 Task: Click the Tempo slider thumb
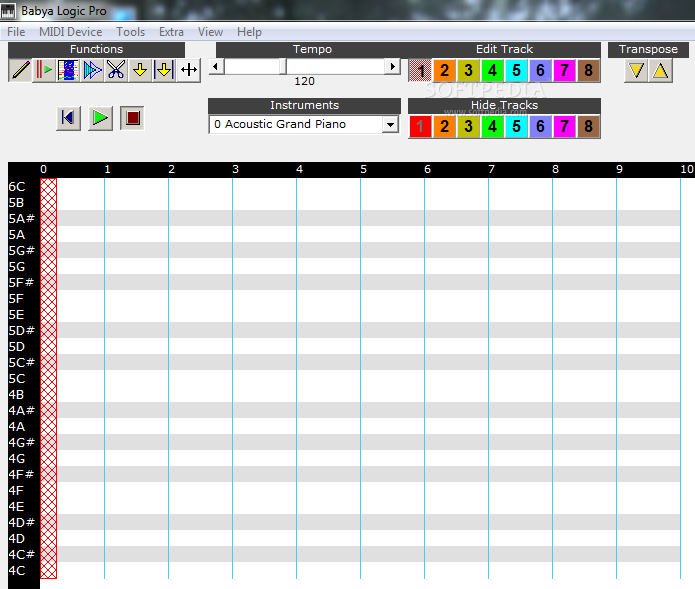[283, 67]
